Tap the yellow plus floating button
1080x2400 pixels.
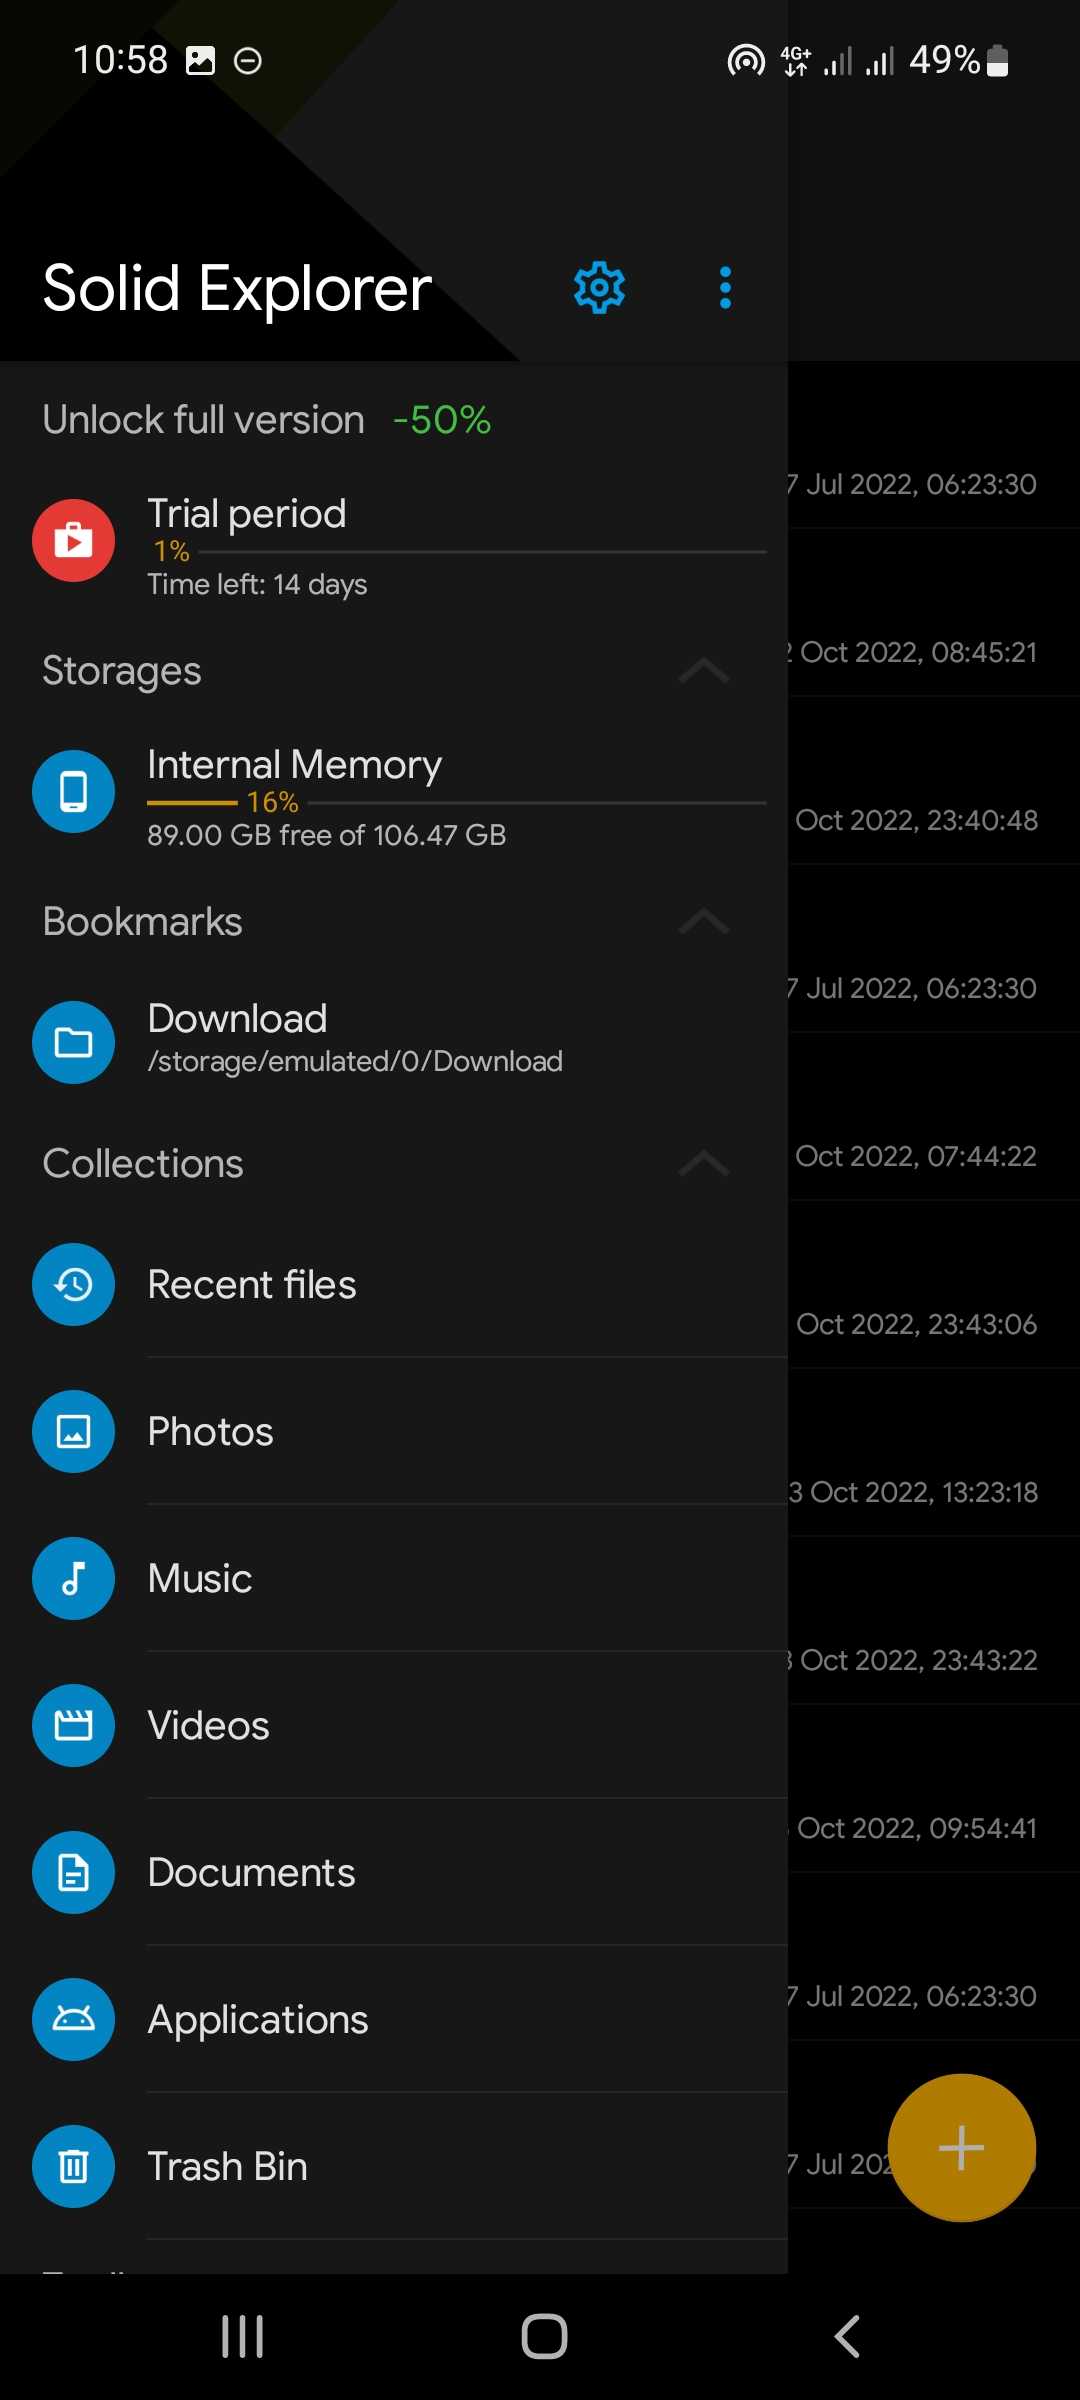[961, 2148]
